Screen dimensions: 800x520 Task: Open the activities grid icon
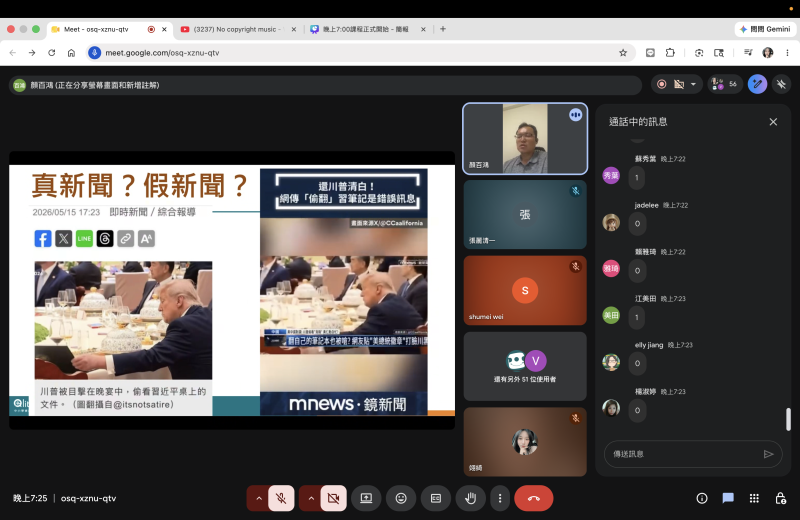click(x=754, y=498)
